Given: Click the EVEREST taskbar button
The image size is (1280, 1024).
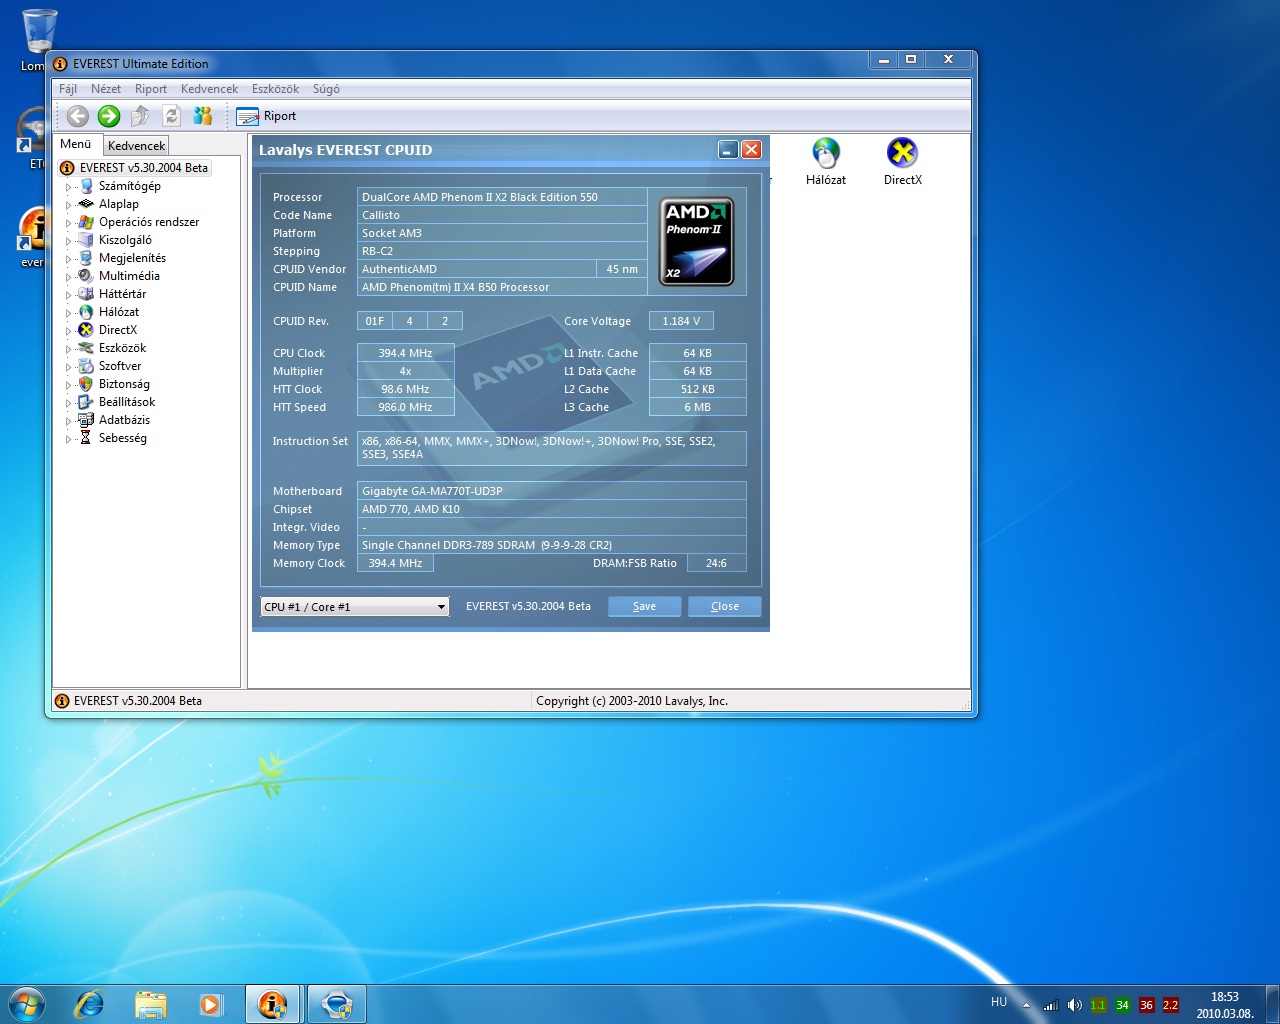Looking at the screenshot, I should [273, 1004].
